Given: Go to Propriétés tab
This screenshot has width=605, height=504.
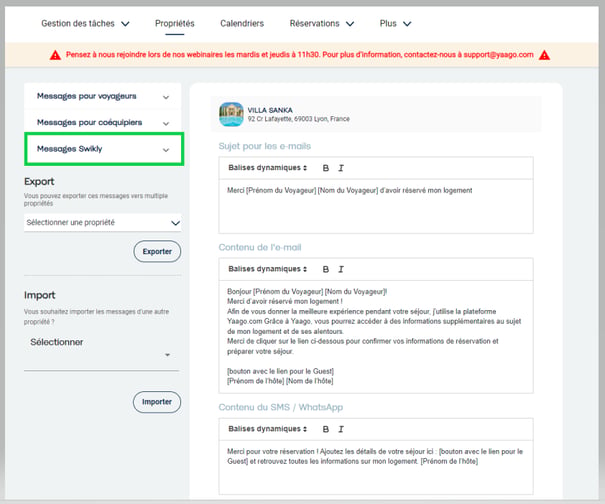Looking at the screenshot, I should pos(175,24).
